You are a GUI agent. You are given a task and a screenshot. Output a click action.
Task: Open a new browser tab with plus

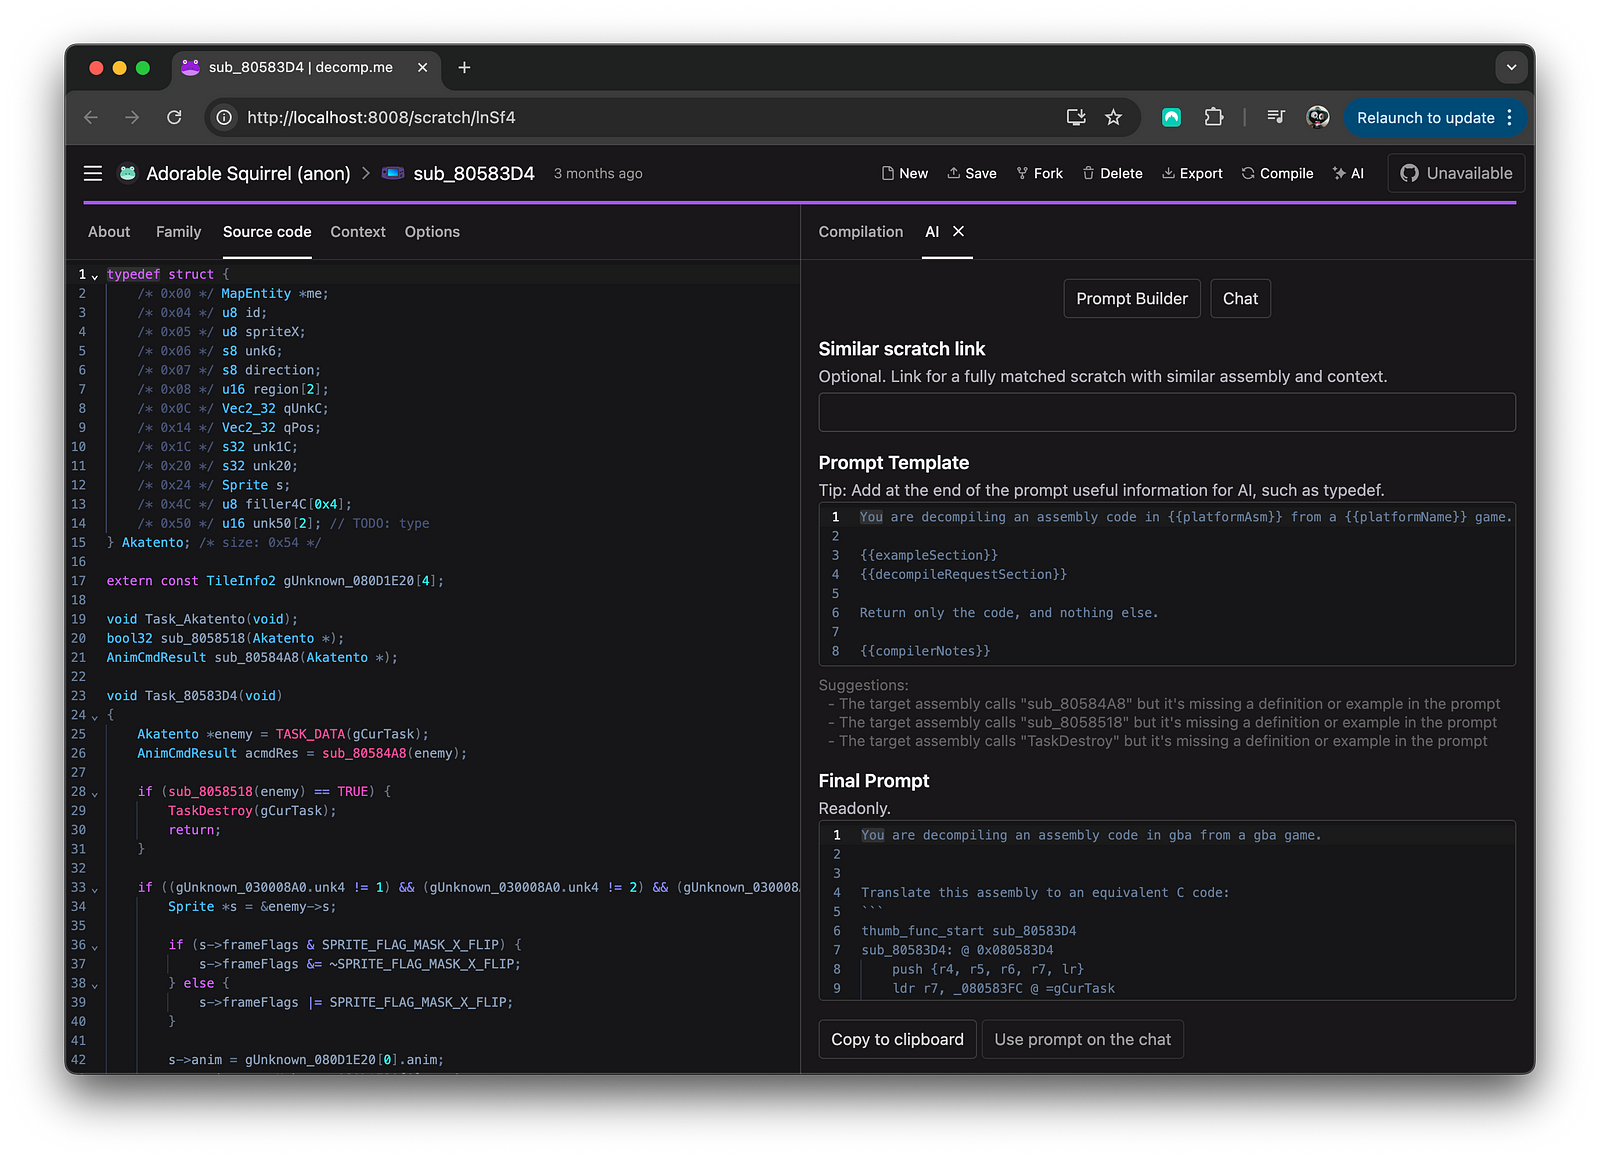tap(464, 67)
